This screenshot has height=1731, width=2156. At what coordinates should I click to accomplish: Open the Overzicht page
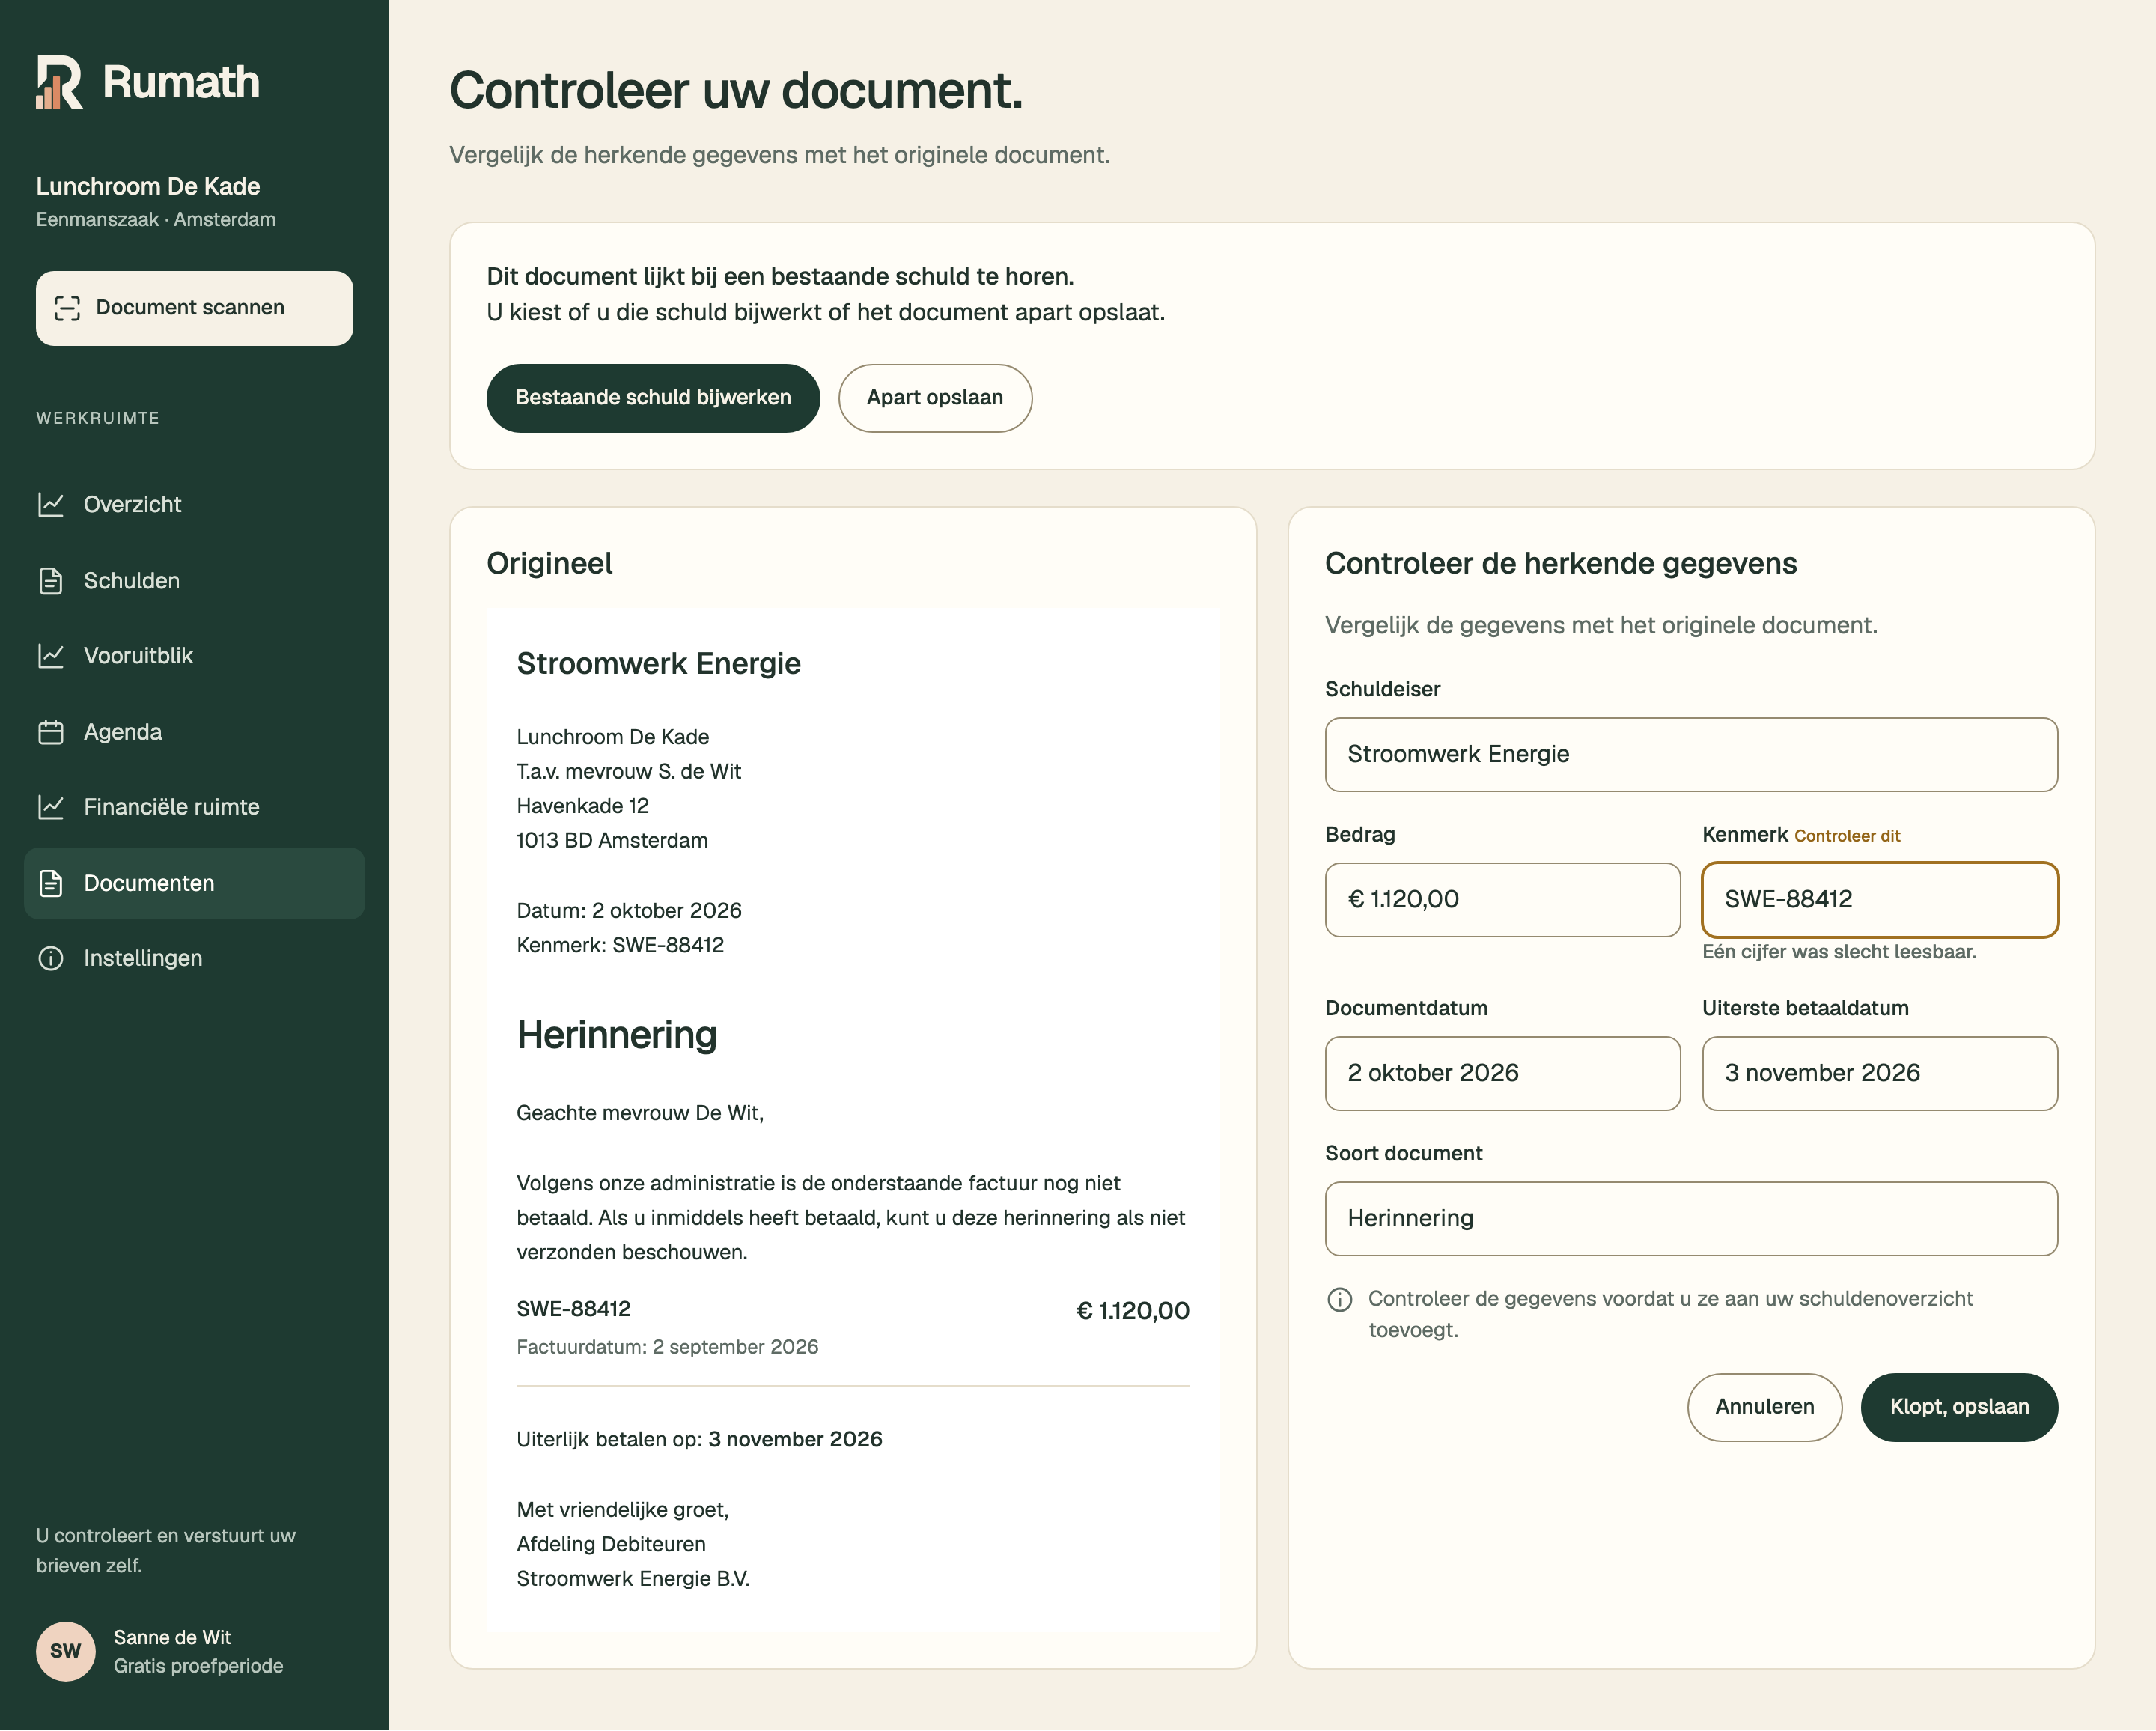tap(195, 504)
